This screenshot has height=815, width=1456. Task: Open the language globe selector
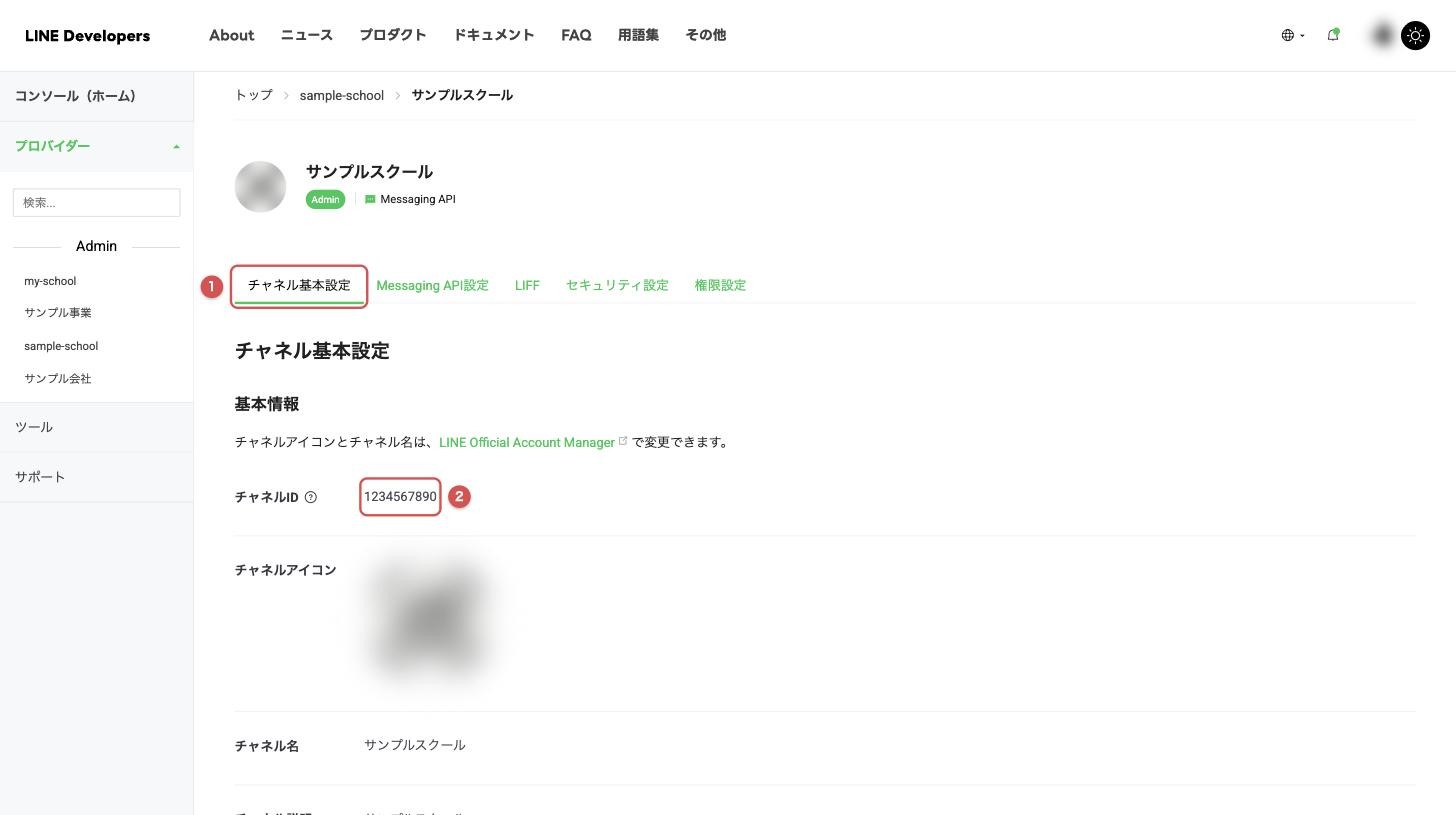point(1292,35)
